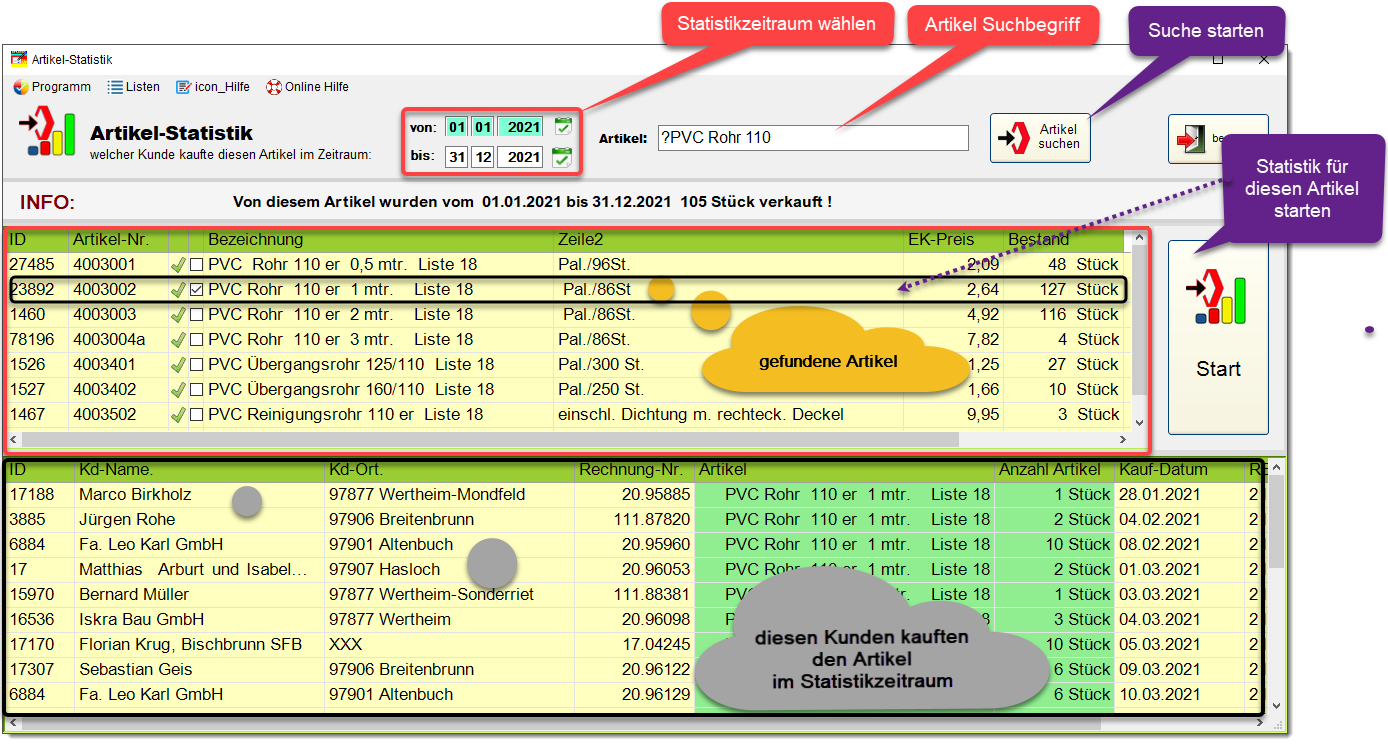Open the Listen menu
This screenshot has width=1388, height=744.
[x=134, y=87]
